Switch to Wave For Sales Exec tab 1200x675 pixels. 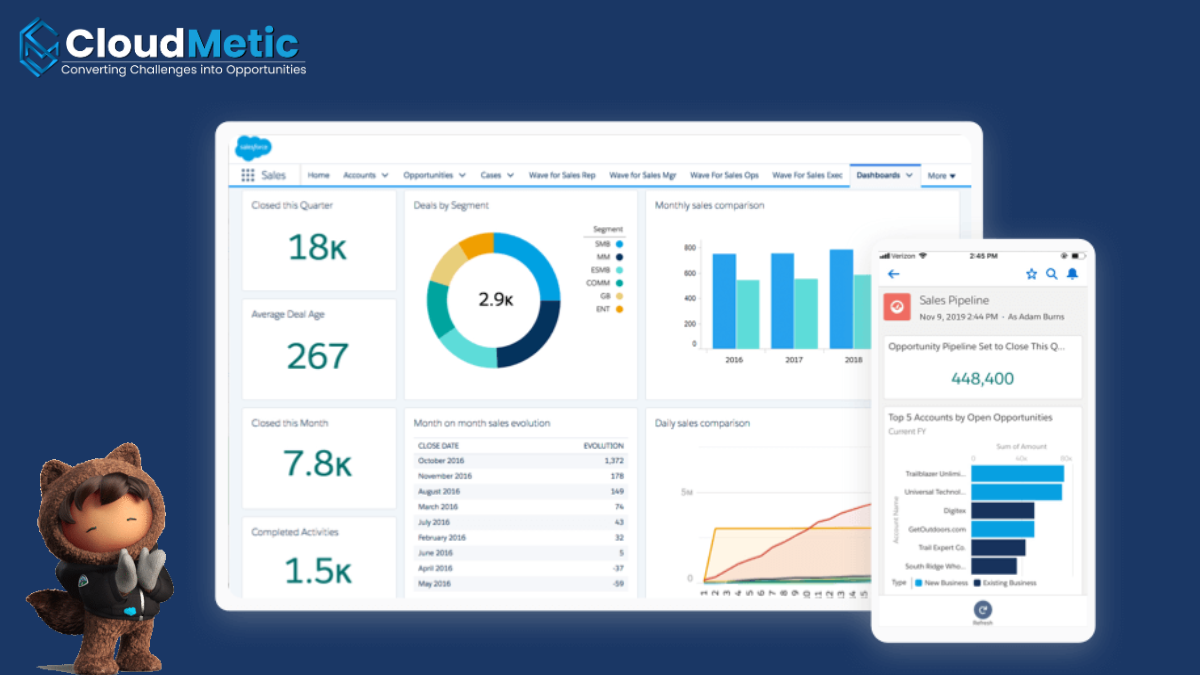(807, 175)
